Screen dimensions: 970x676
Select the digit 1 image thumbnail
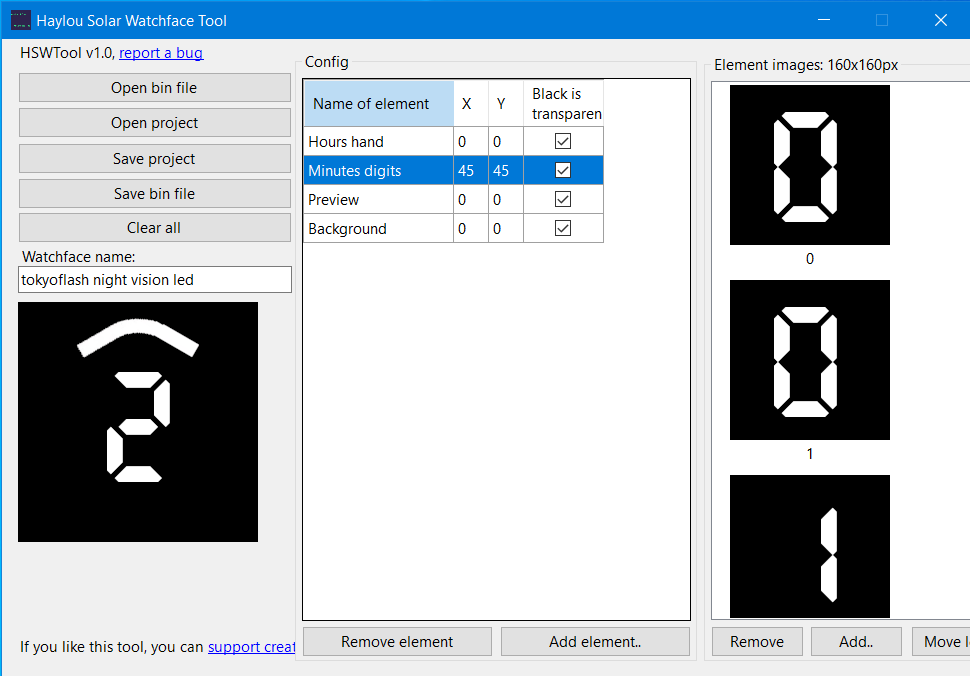pos(810,546)
